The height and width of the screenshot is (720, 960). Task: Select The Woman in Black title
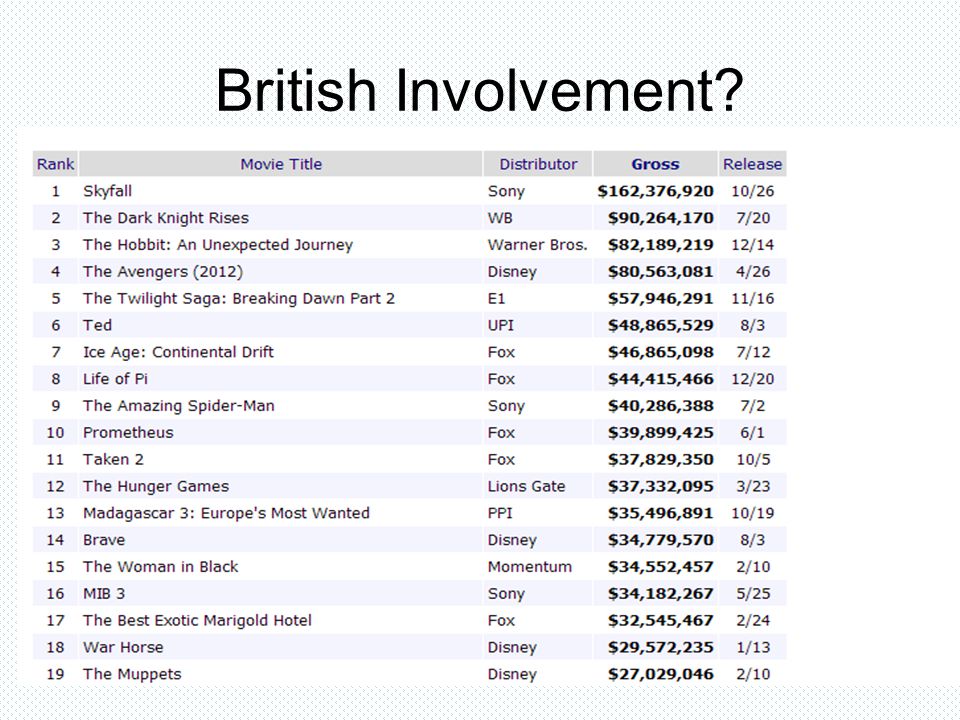pyautogui.click(x=160, y=567)
